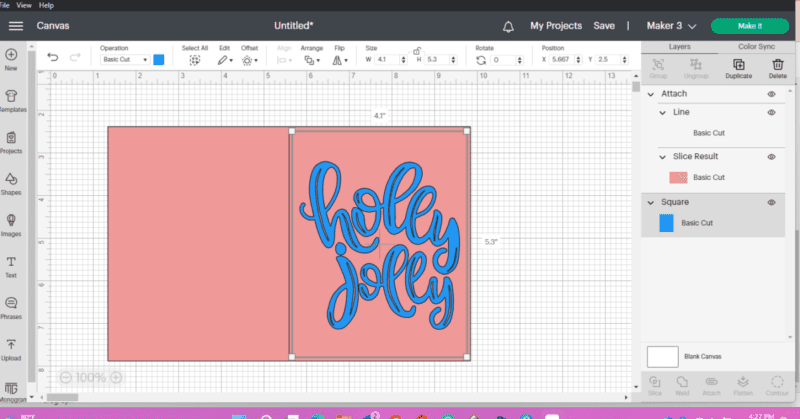Screen dimensions: 800x419
Task: Select the pink Slice Result layer swatch
Action: pos(678,178)
